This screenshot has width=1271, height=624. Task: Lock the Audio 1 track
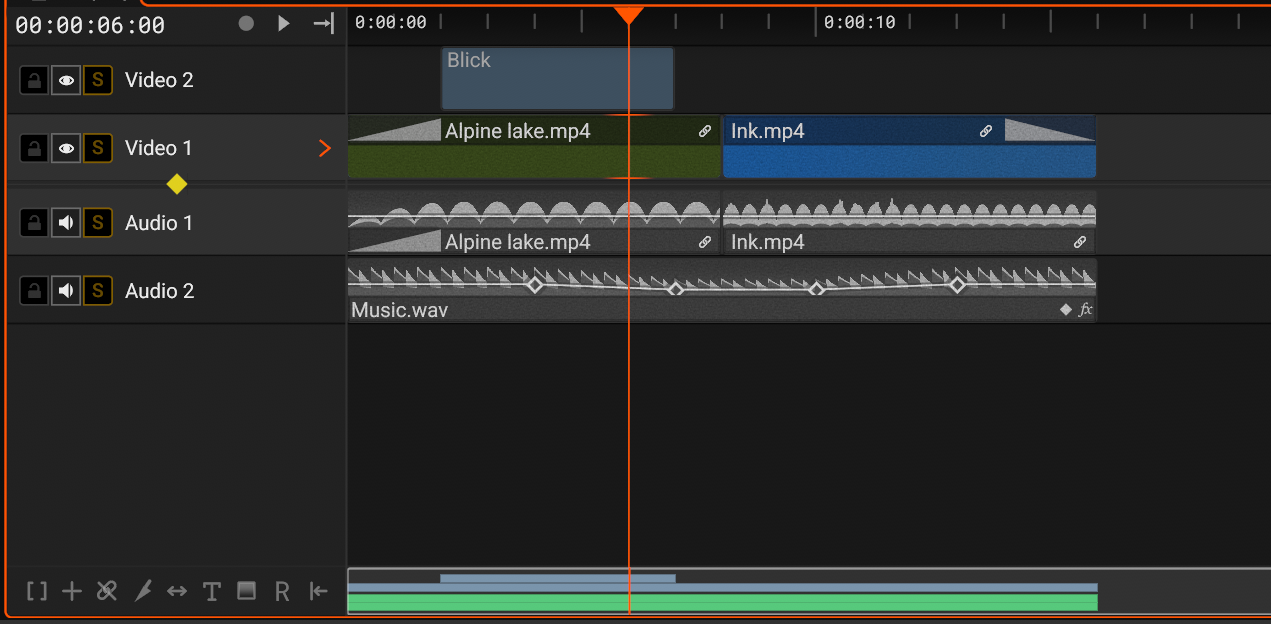click(34, 223)
